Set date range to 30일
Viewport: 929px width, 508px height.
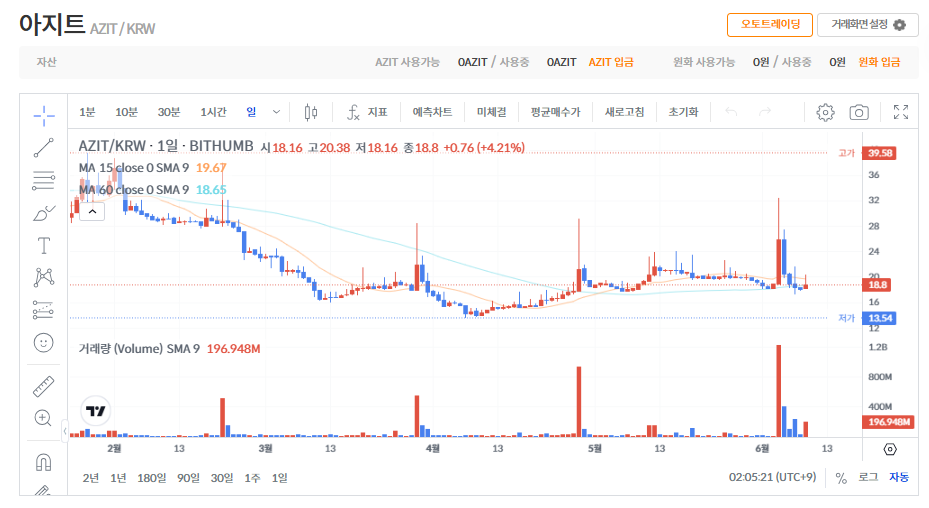click(x=222, y=478)
